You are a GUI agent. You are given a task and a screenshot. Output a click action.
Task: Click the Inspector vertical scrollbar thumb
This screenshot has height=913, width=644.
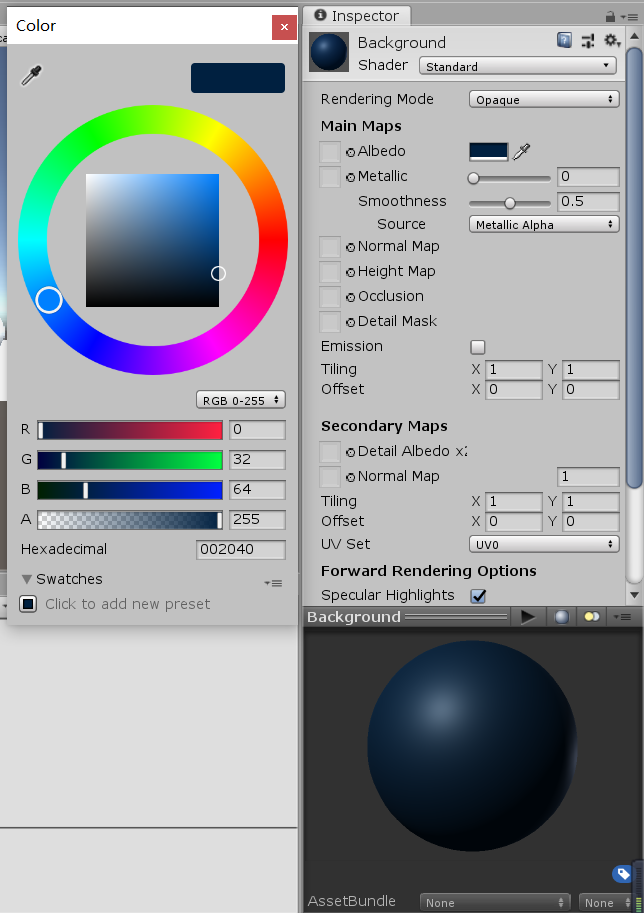click(634, 268)
